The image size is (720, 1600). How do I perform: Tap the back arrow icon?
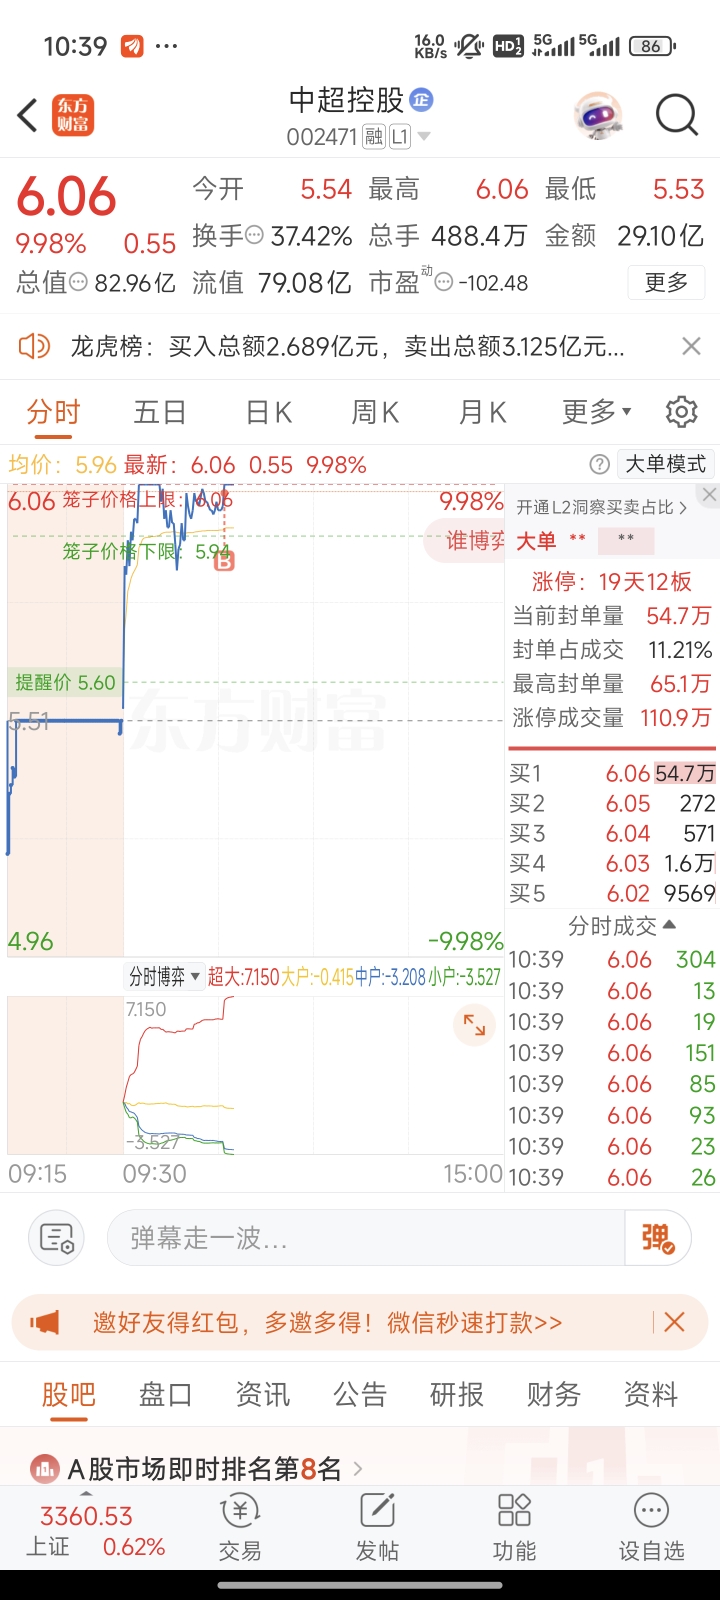(x=28, y=116)
